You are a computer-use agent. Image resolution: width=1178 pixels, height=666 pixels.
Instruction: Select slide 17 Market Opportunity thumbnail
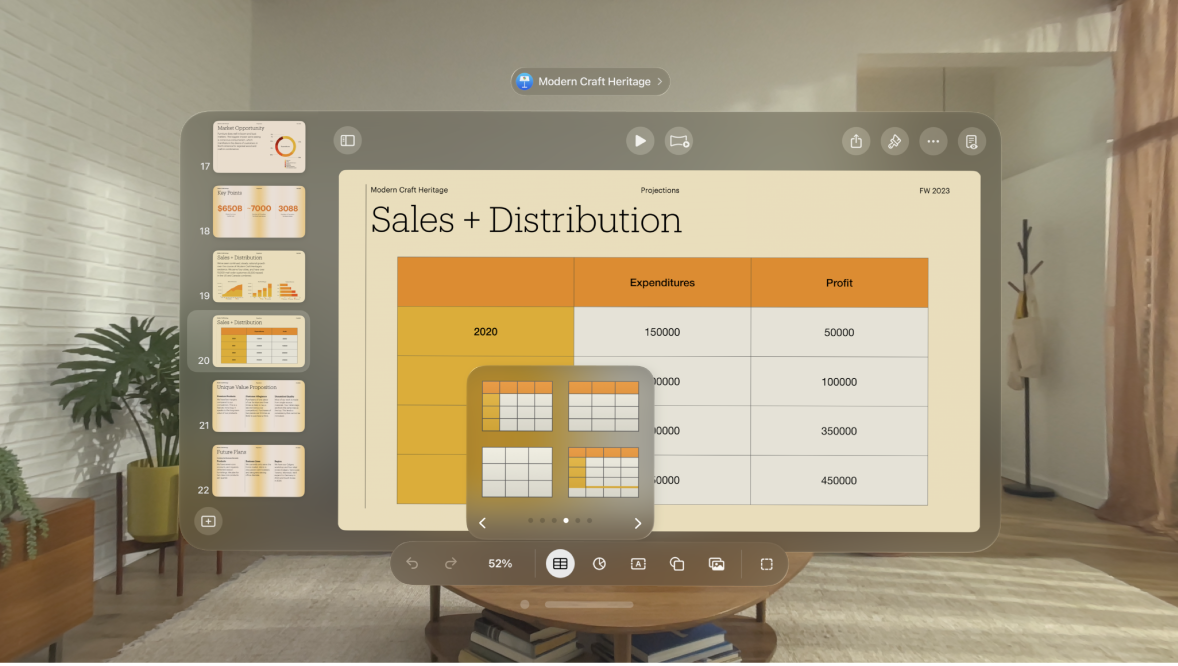coord(259,147)
